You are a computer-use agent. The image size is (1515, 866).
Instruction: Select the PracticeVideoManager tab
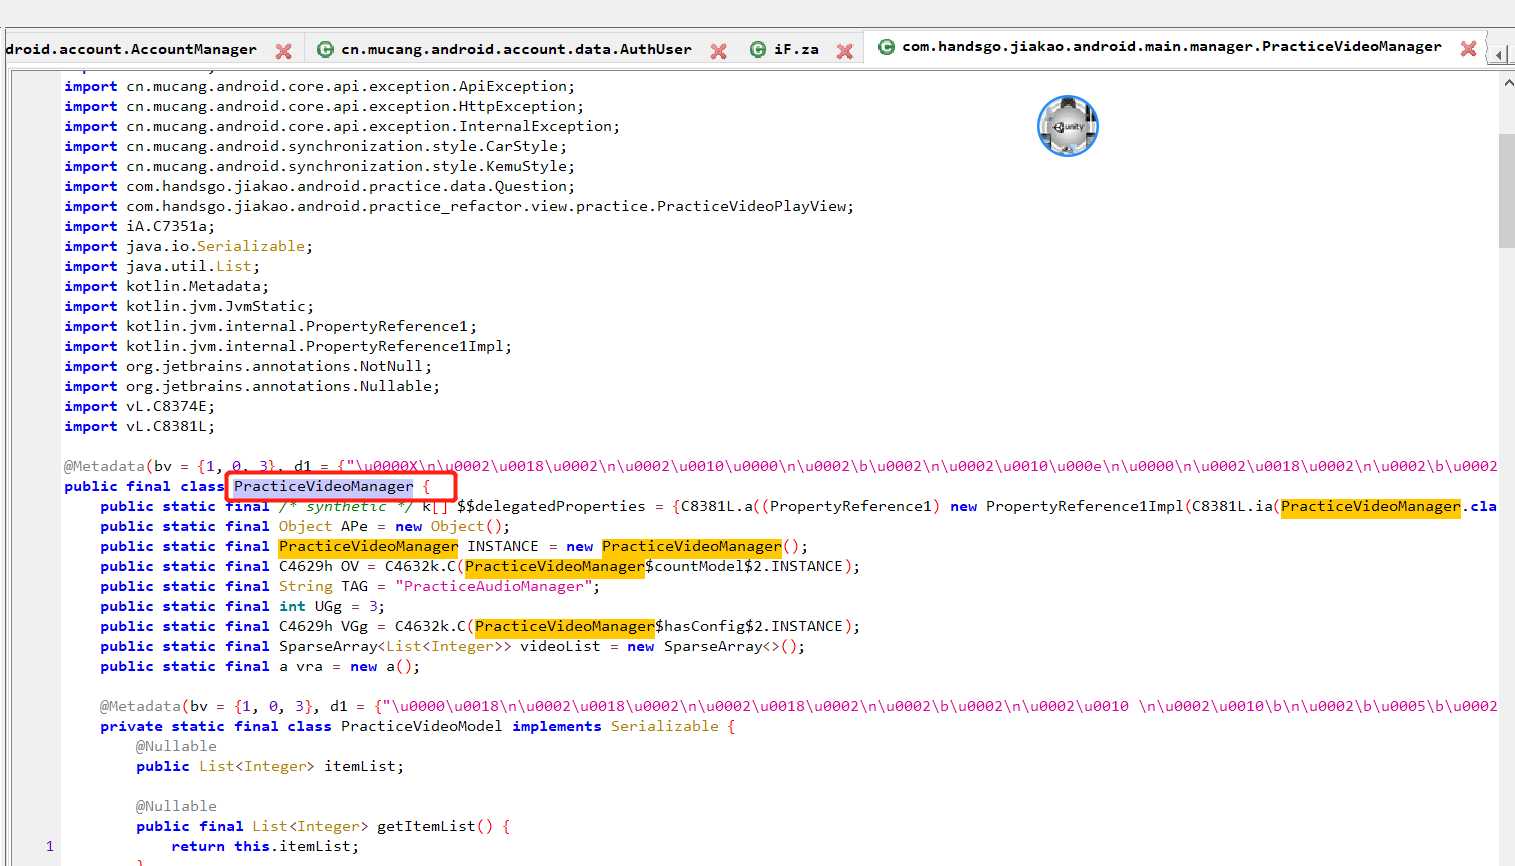(x=1171, y=47)
